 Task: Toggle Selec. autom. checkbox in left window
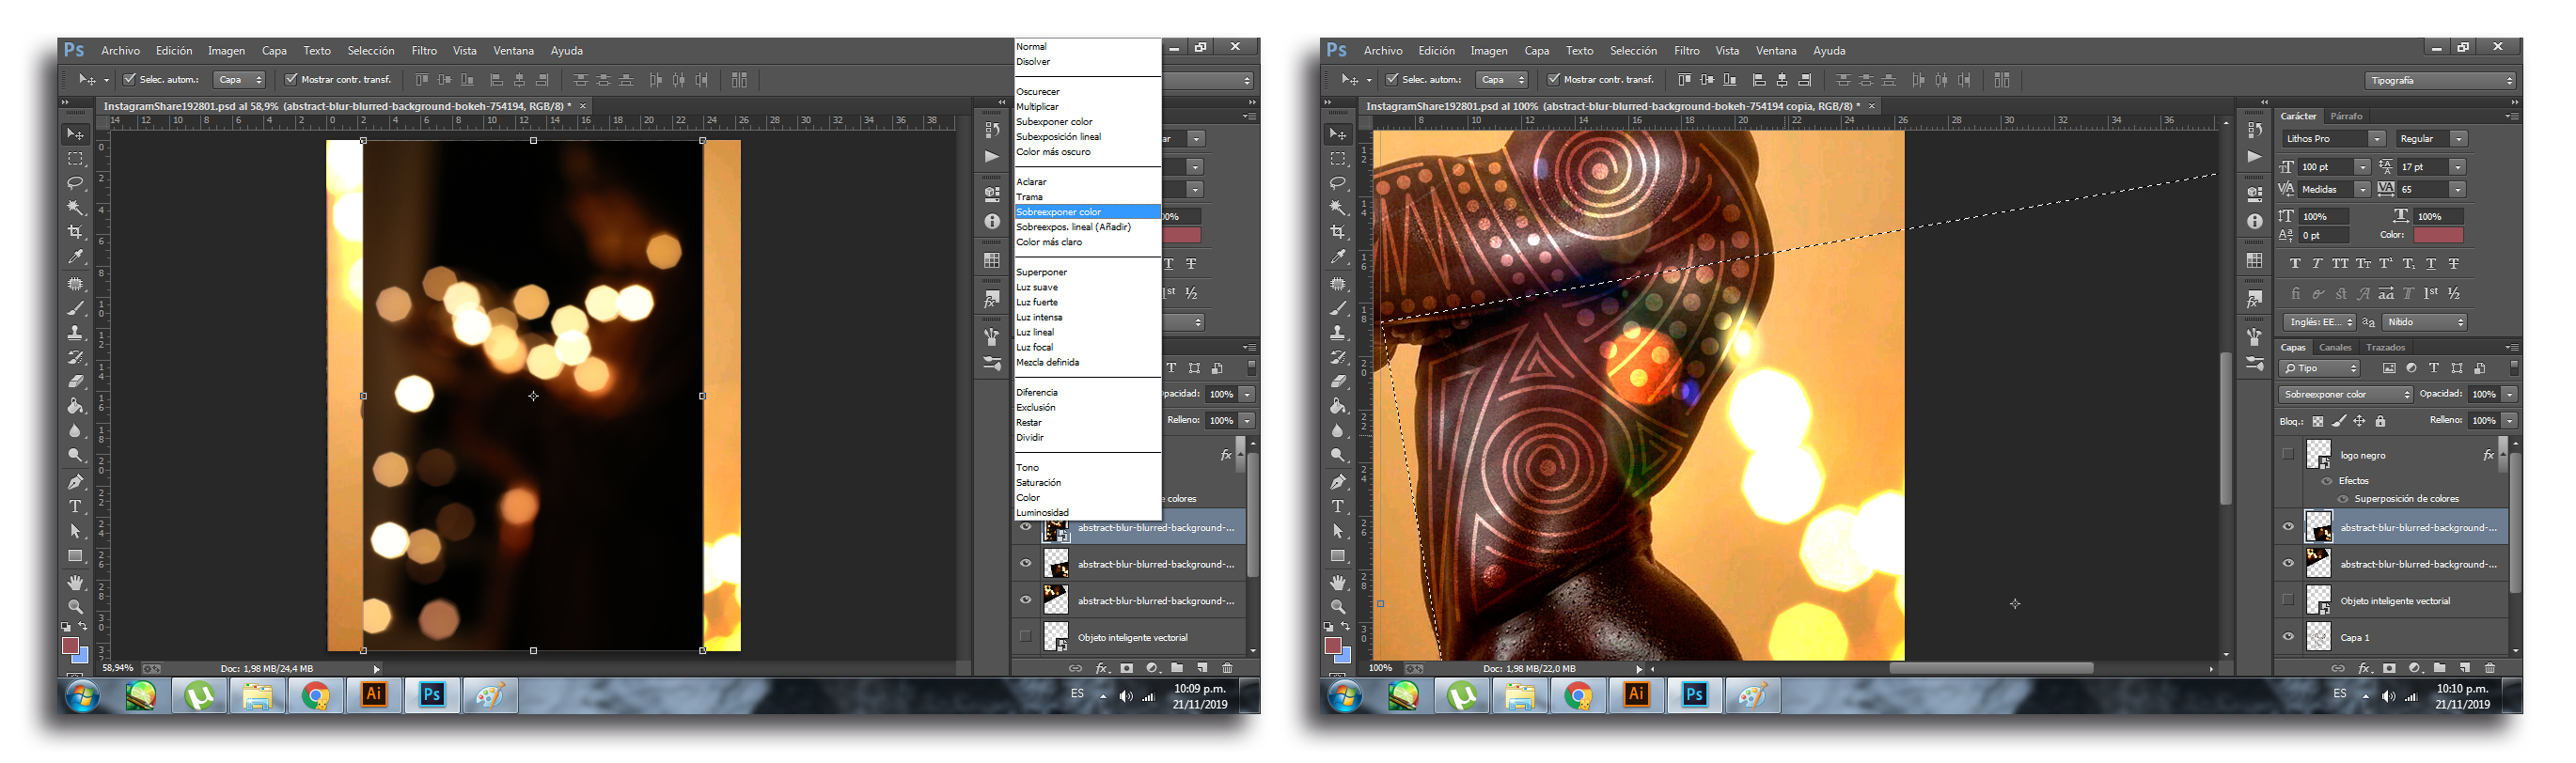click(129, 79)
